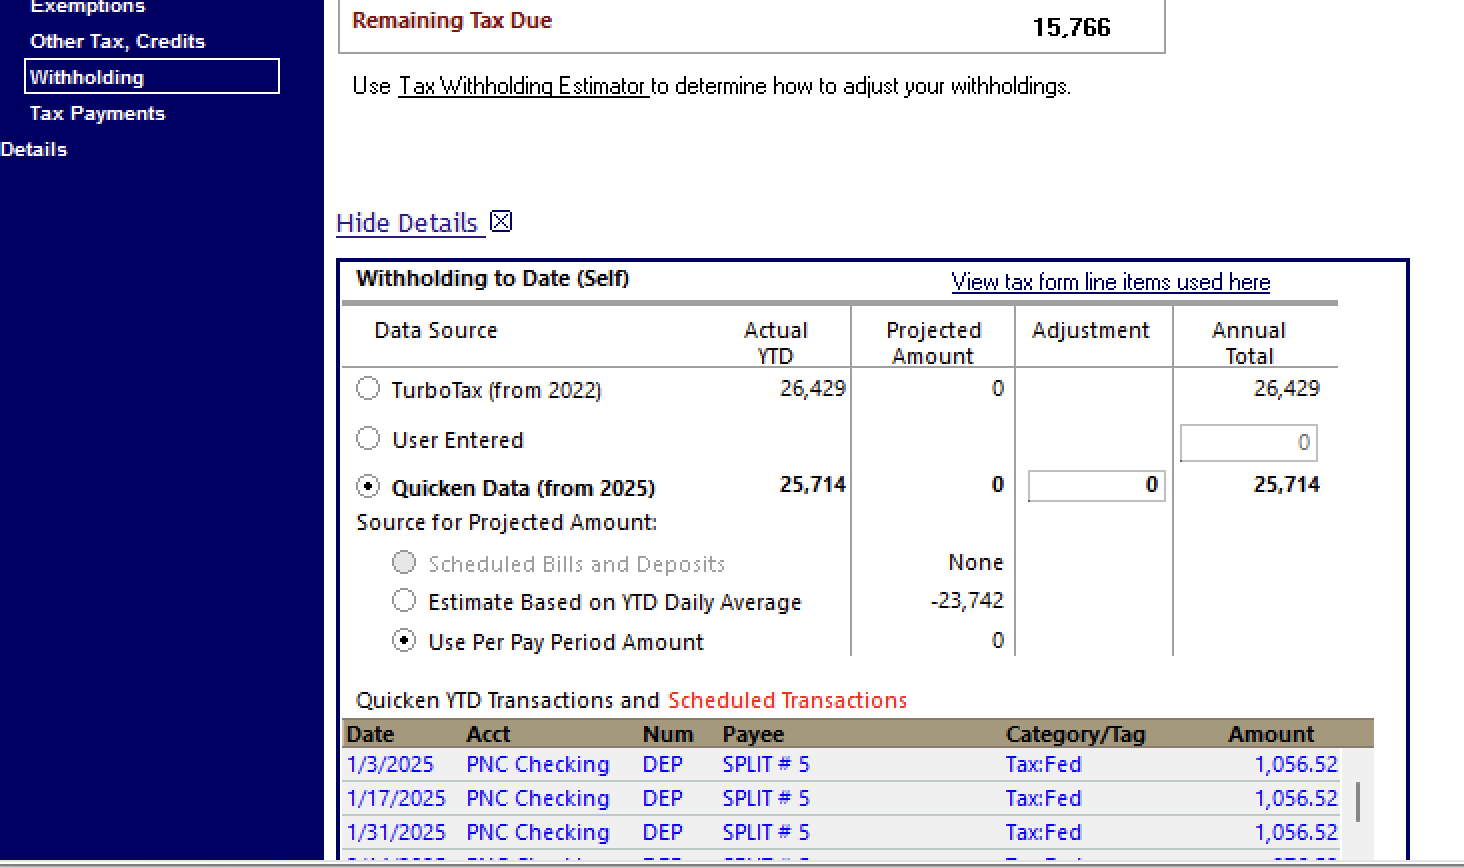Click the User Entered annual total field
The width and height of the screenshot is (1464, 868).
tap(1248, 443)
